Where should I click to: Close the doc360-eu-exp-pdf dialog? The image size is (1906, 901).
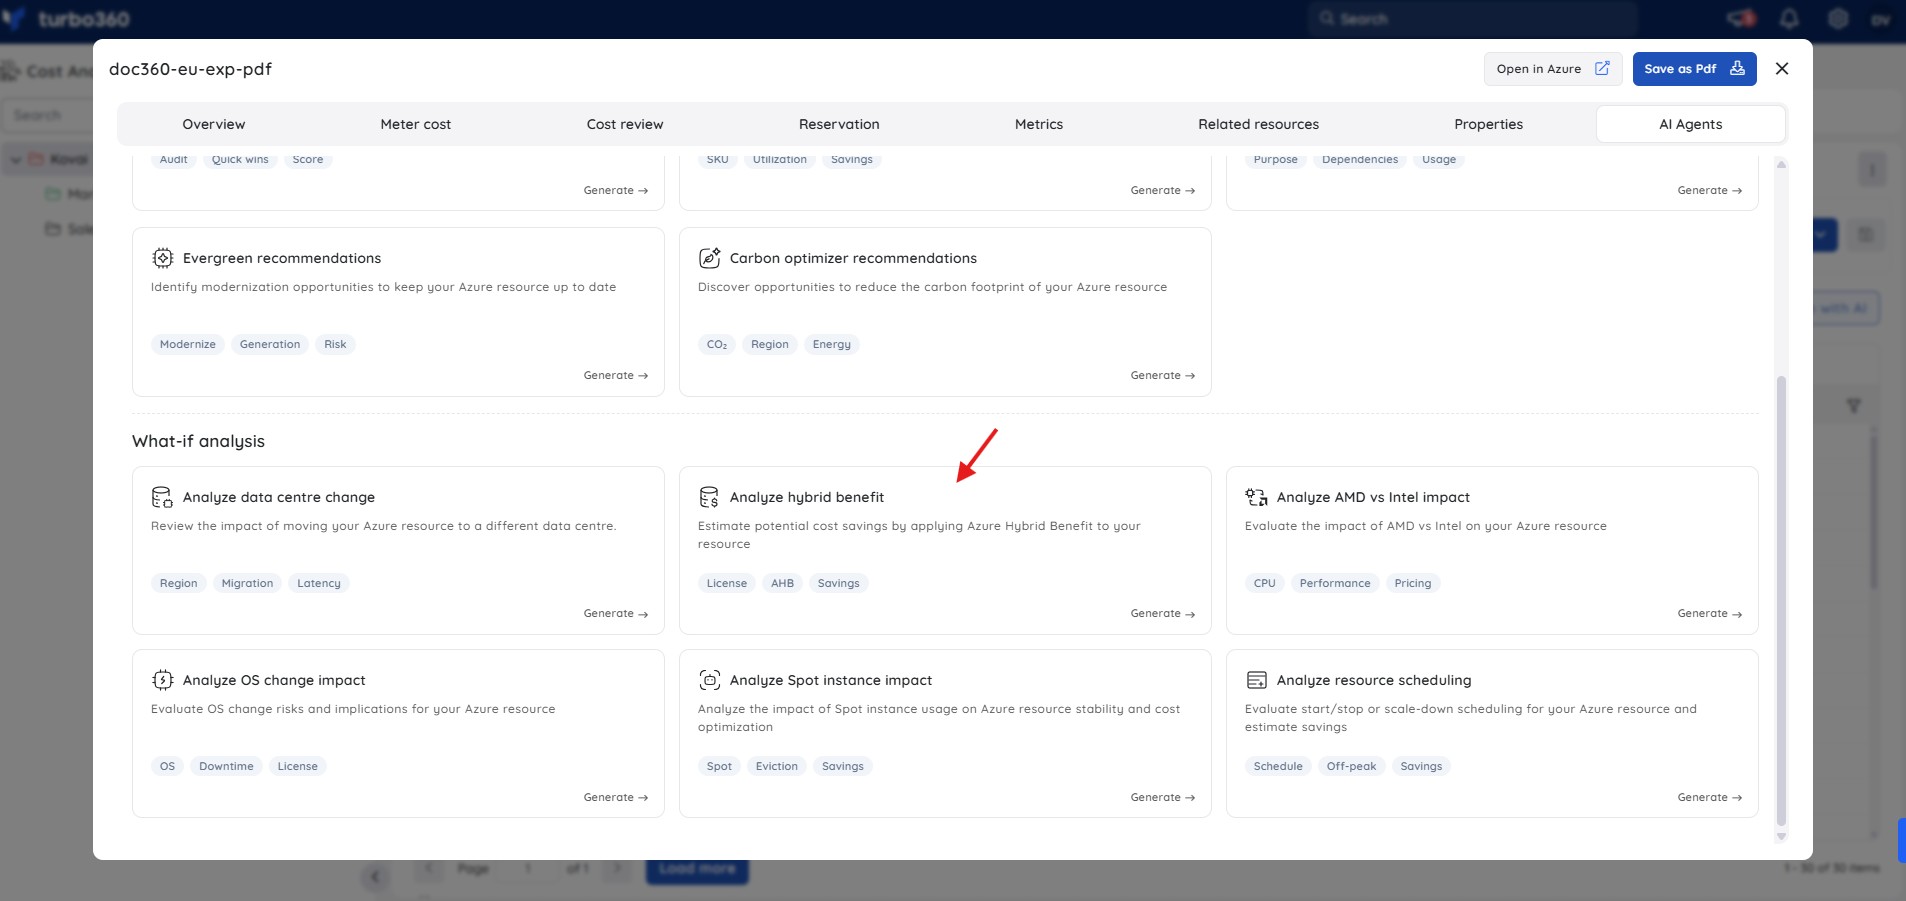pyautogui.click(x=1782, y=68)
